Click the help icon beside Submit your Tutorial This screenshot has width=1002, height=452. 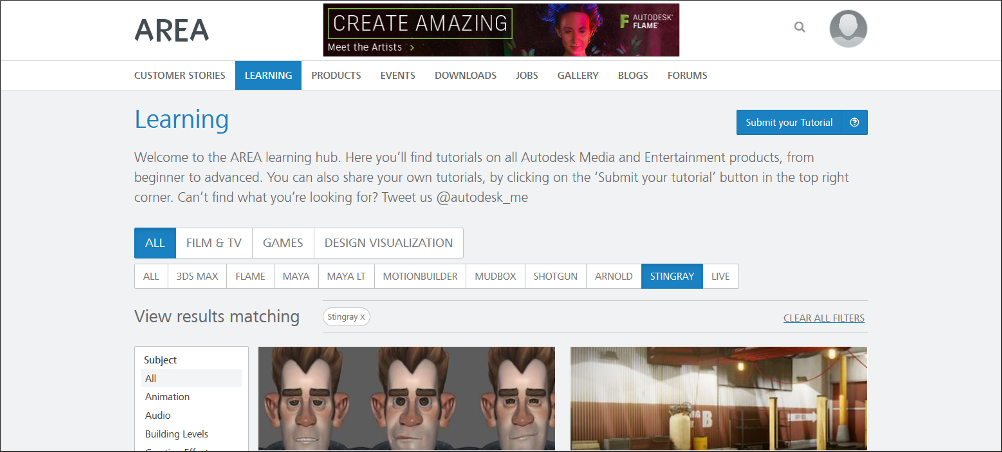click(x=855, y=123)
